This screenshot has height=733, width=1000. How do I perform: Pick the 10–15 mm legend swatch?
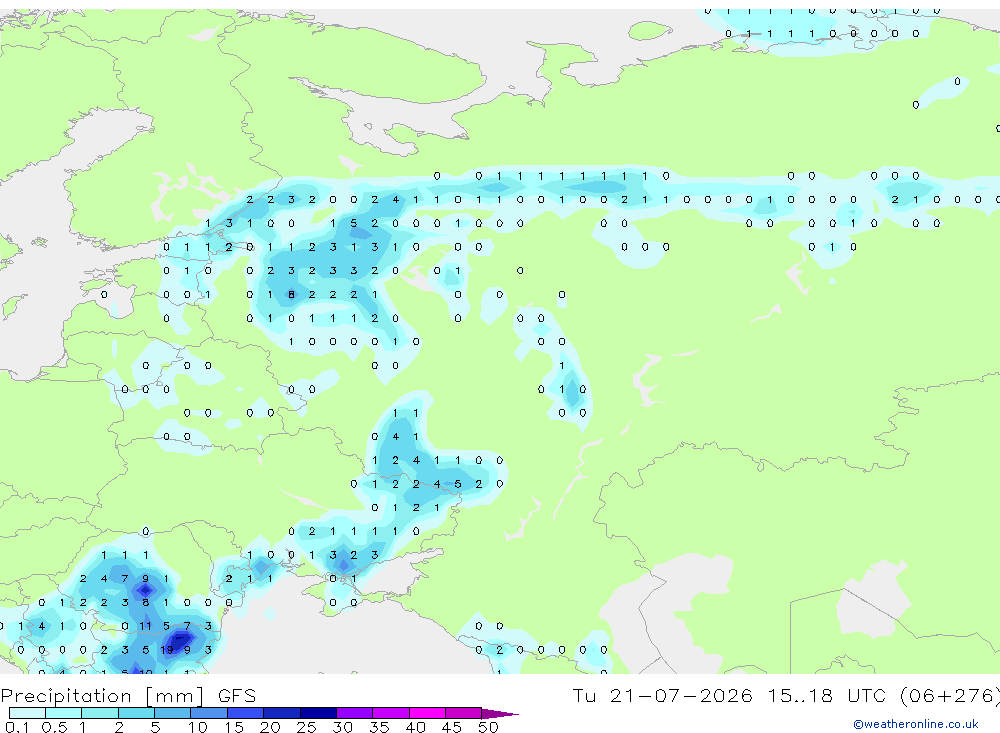click(209, 713)
